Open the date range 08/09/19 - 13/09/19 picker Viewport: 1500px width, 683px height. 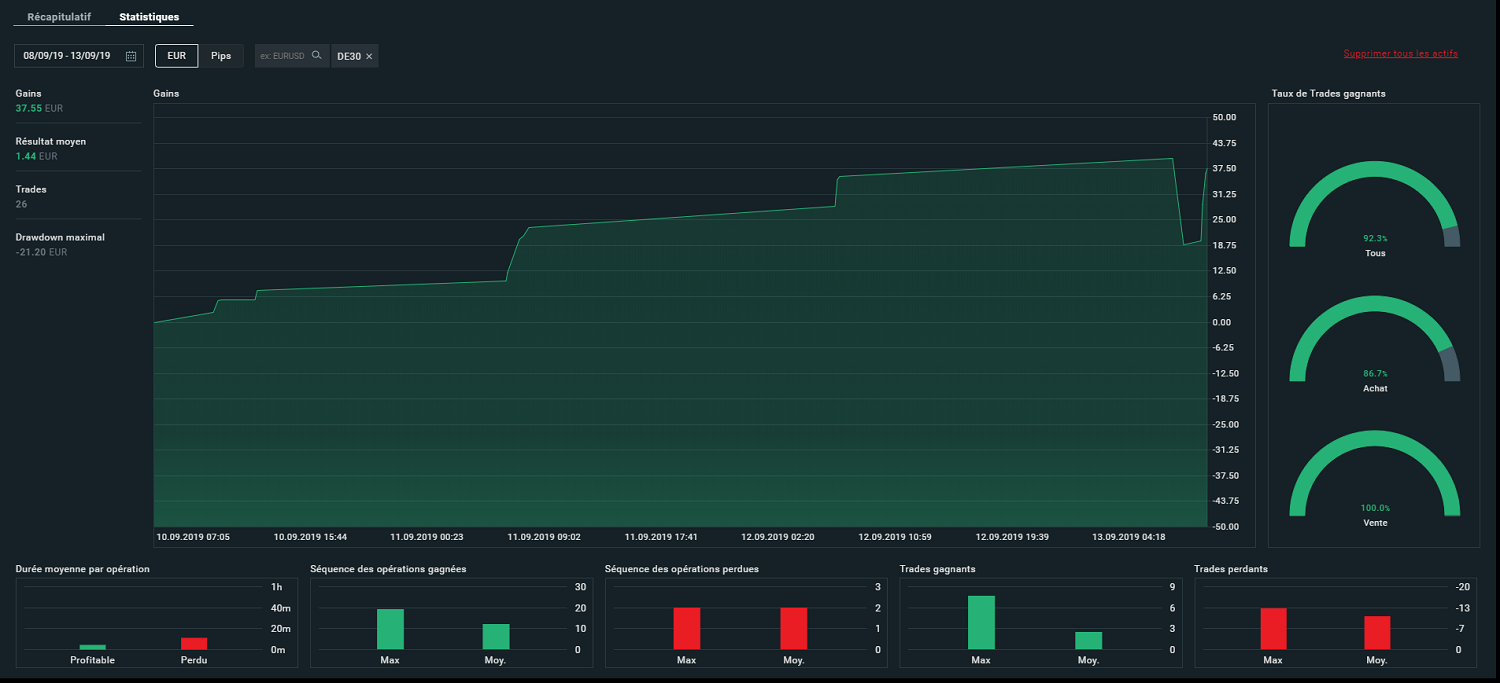[x=79, y=56]
